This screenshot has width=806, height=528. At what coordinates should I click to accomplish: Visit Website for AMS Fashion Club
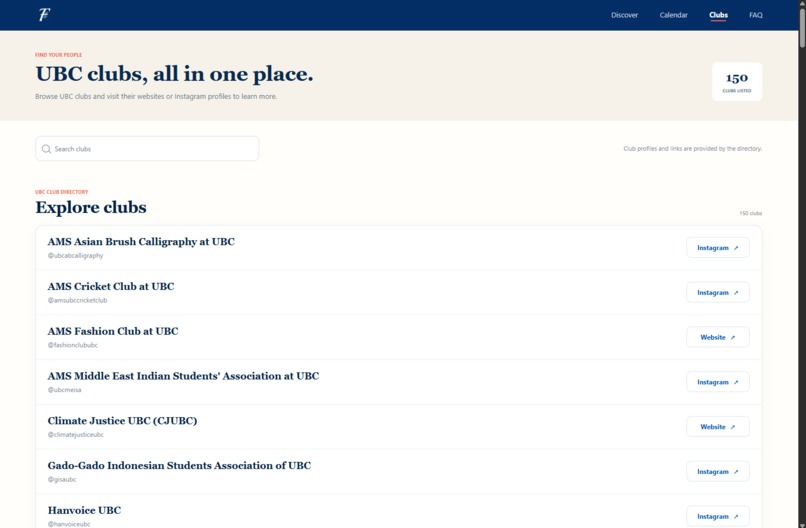click(718, 337)
